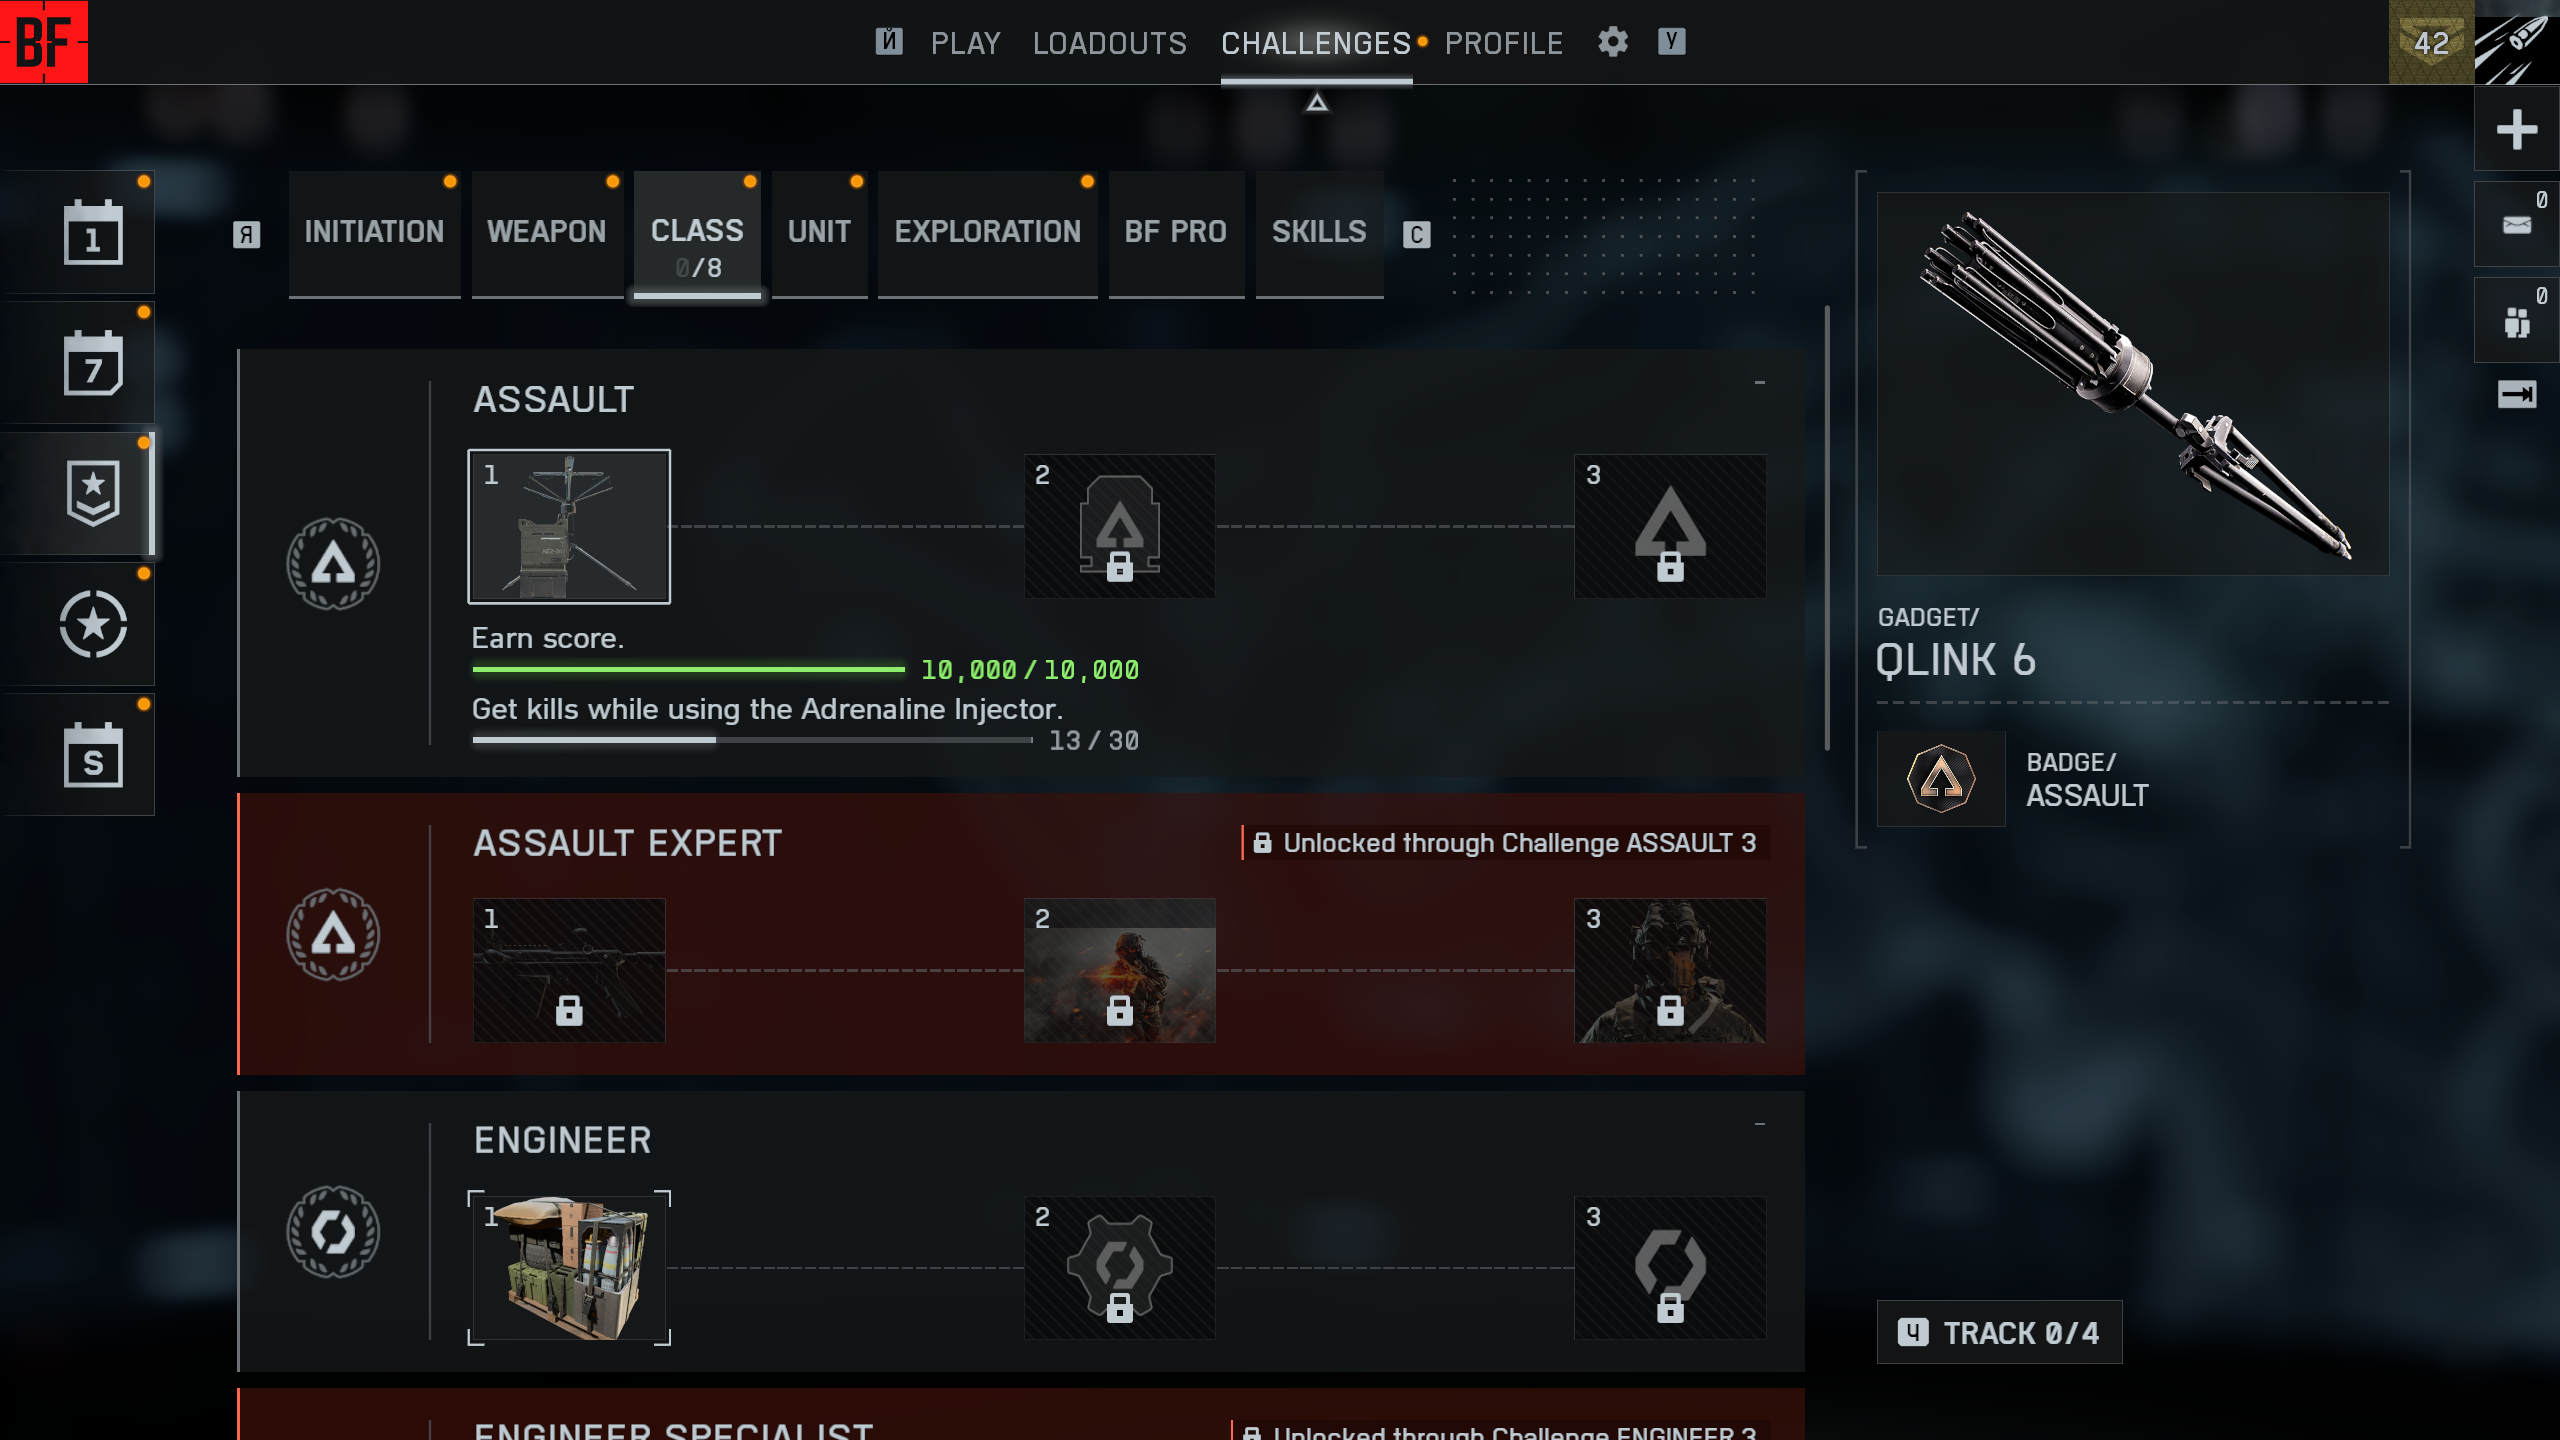The image size is (2560, 1440).
Task: Click the Track 0/4 button
Action: pyautogui.click(x=1999, y=1332)
